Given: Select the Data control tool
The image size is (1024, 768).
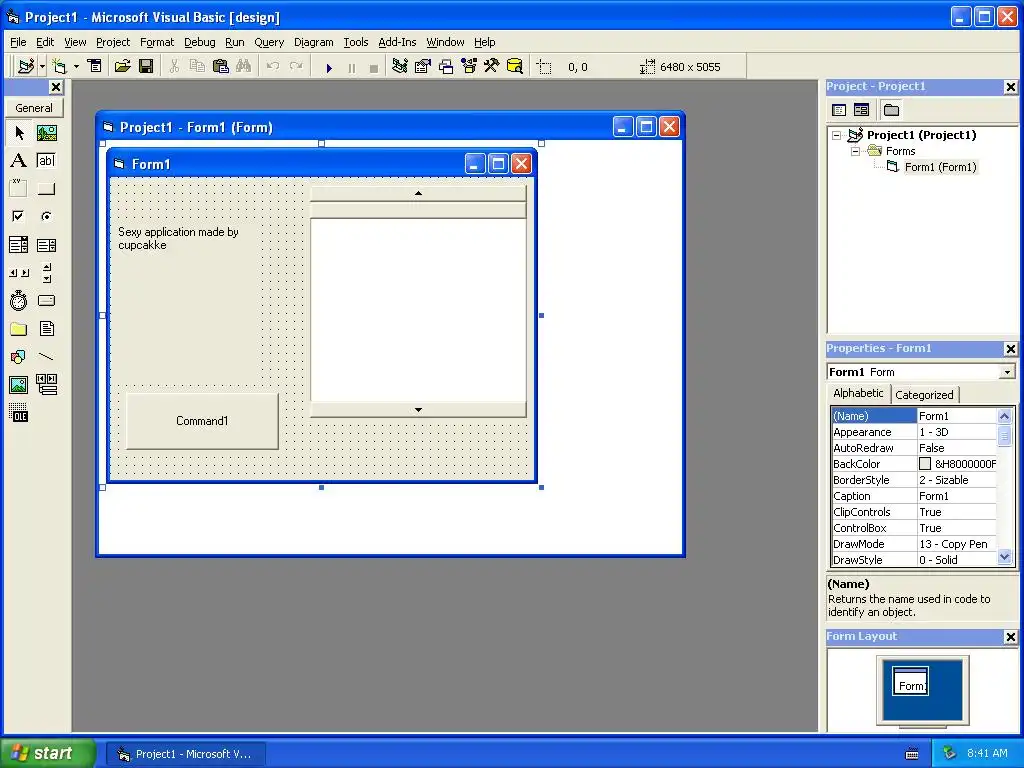Looking at the screenshot, I should [x=46, y=385].
